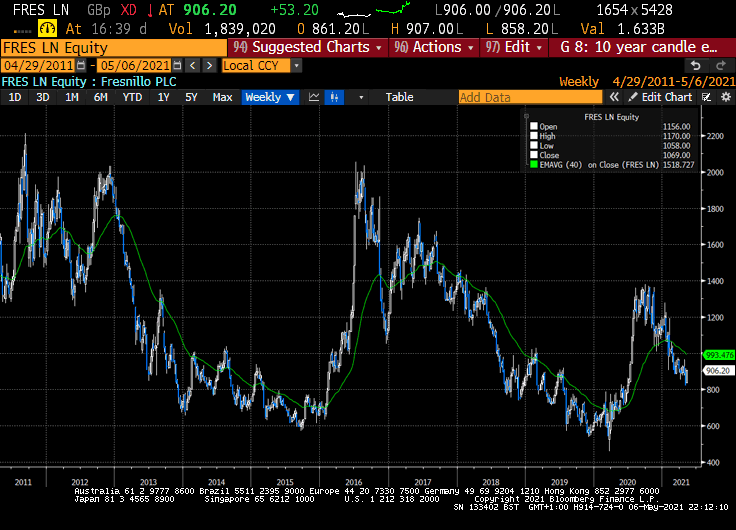
Task: Select the 1M range tab
Action: 71,97
